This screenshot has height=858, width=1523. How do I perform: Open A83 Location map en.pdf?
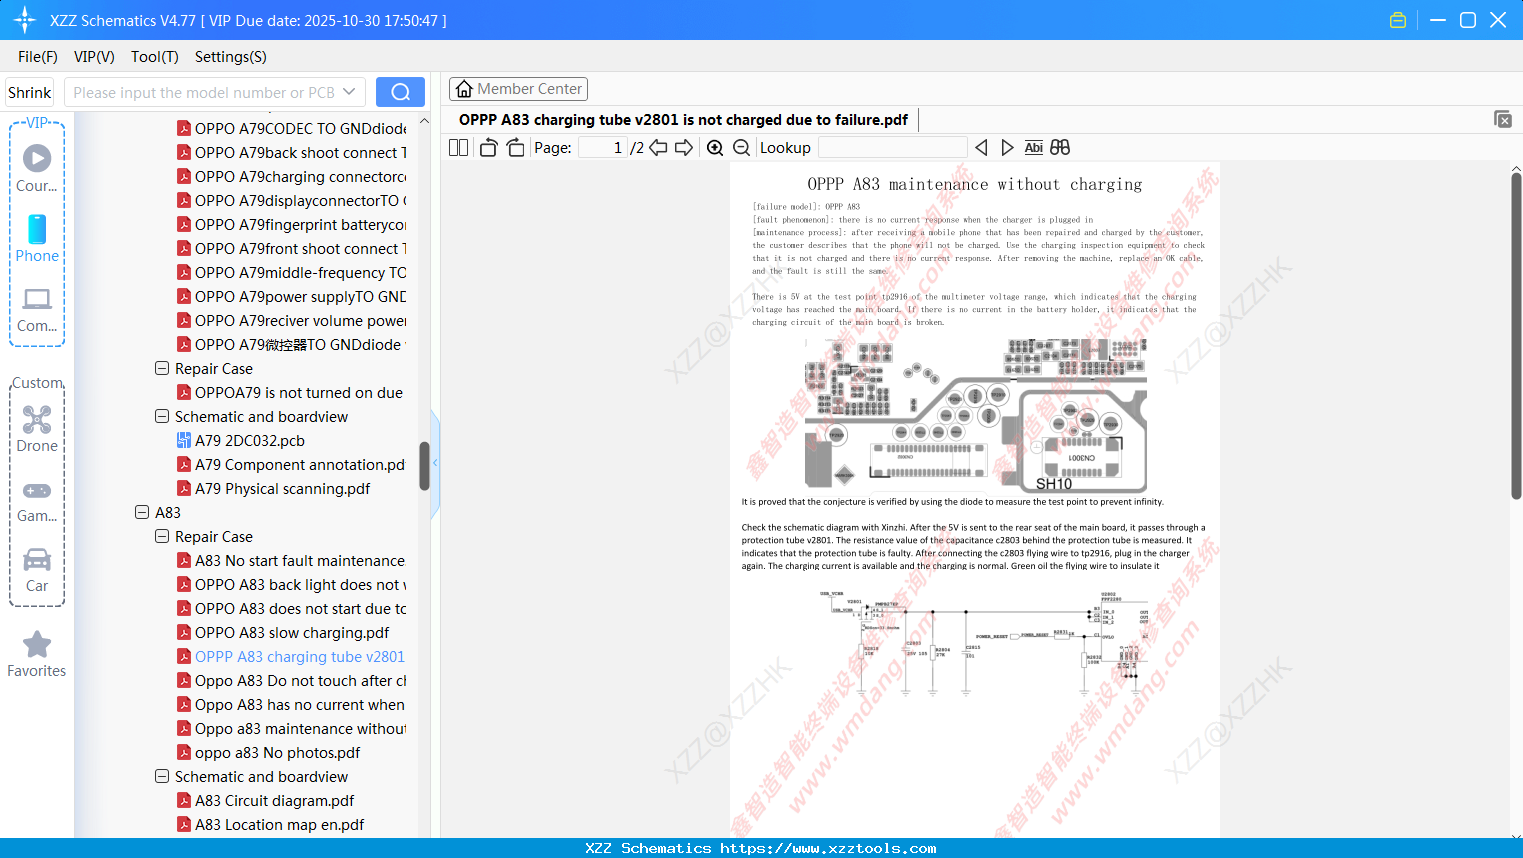pyautogui.click(x=270, y=825)
